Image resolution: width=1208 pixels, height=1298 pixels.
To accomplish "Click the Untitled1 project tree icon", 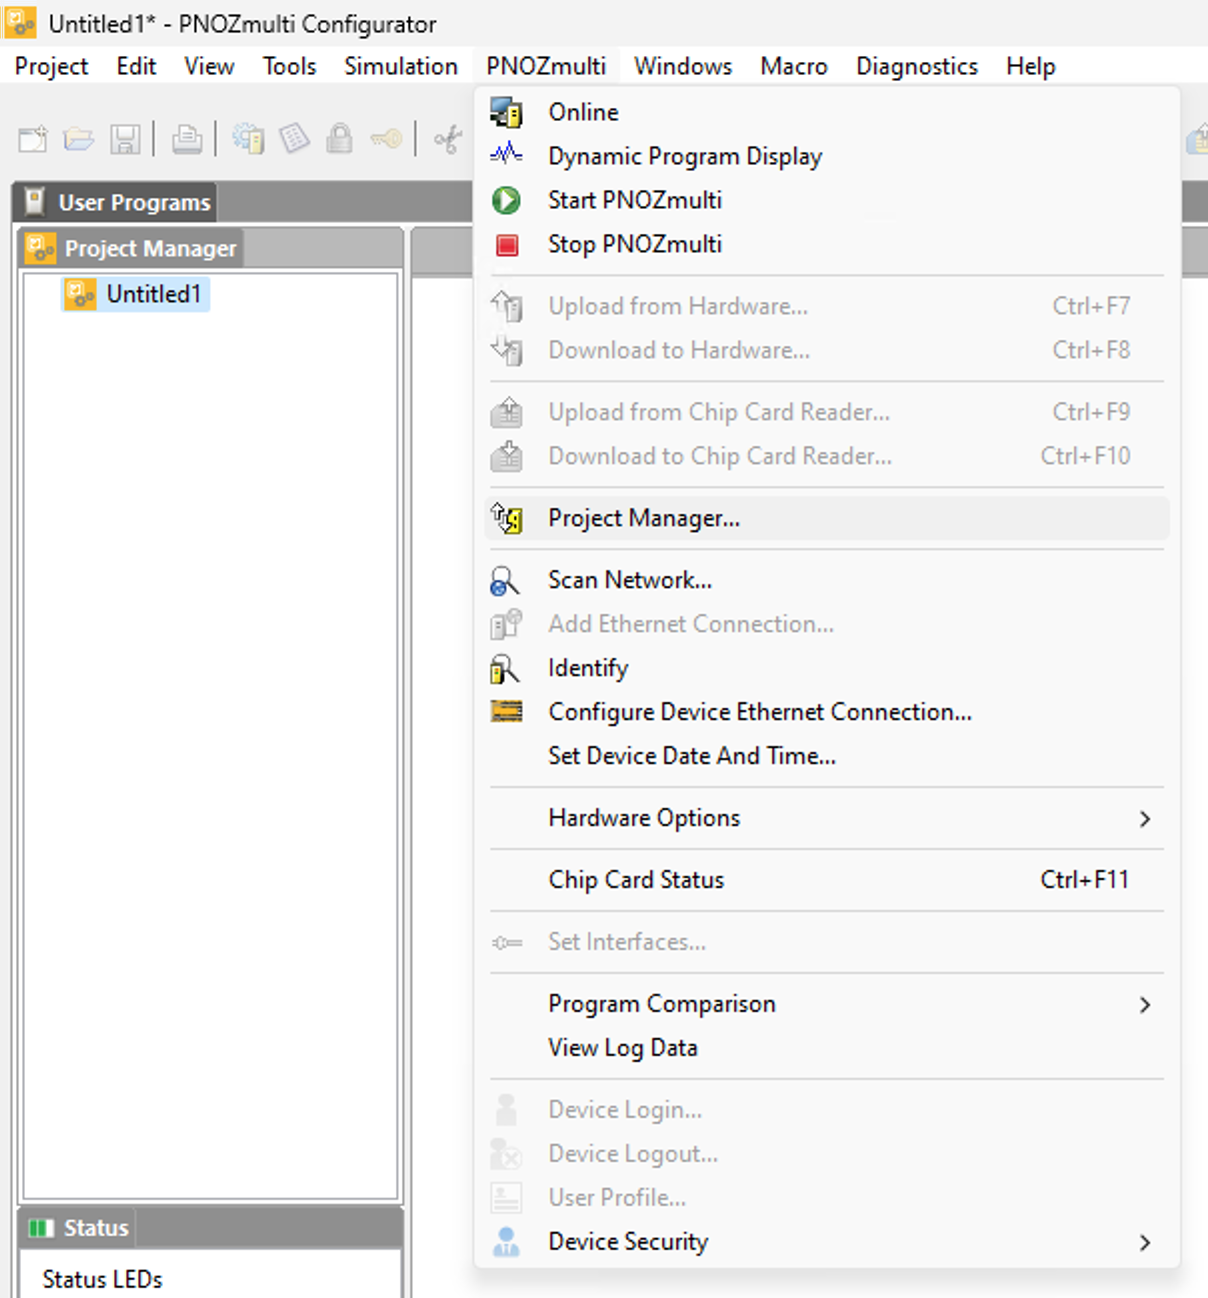I will (80, 294).
